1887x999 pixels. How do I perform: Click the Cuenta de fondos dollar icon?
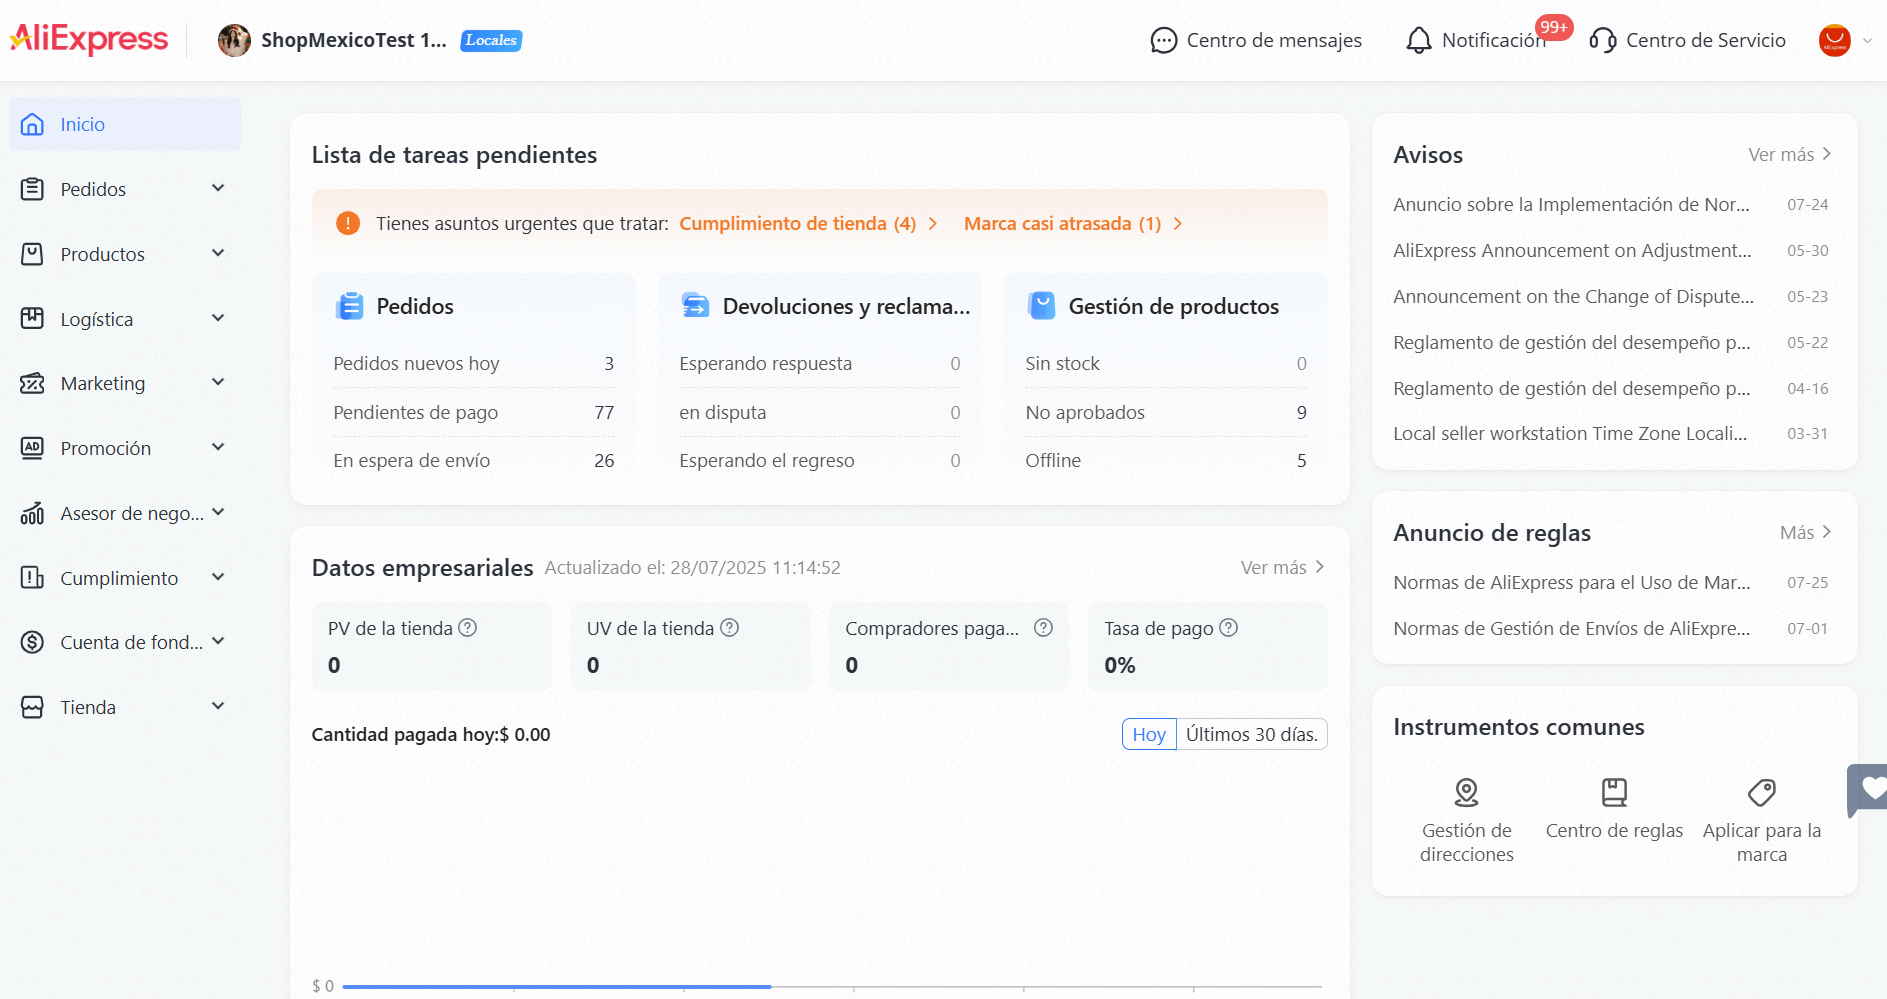32,642
